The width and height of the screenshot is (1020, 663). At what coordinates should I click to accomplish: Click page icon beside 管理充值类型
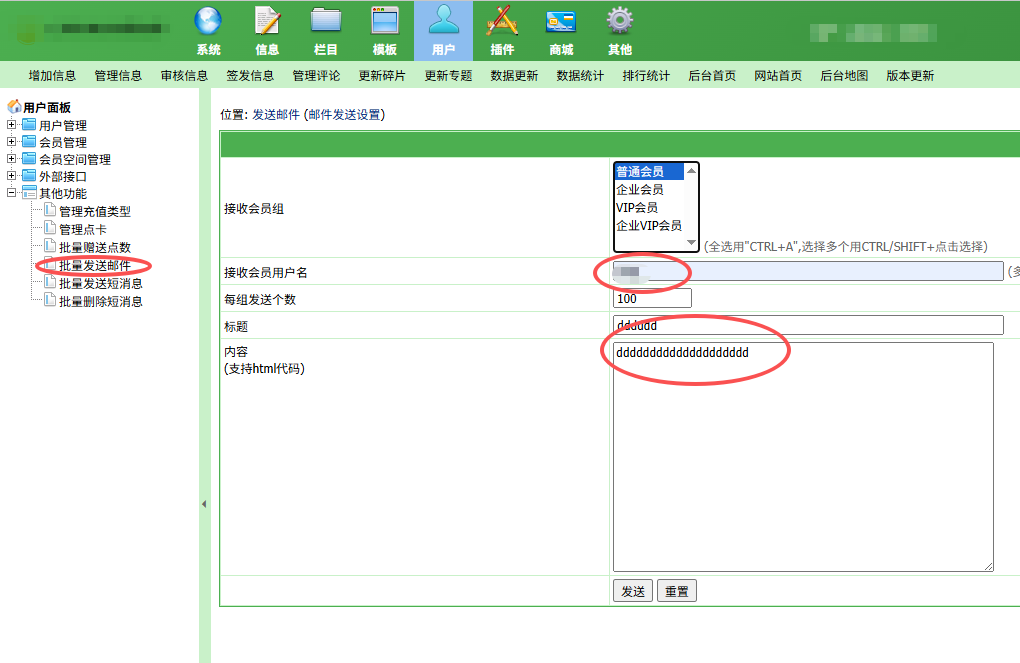(50, 210)
